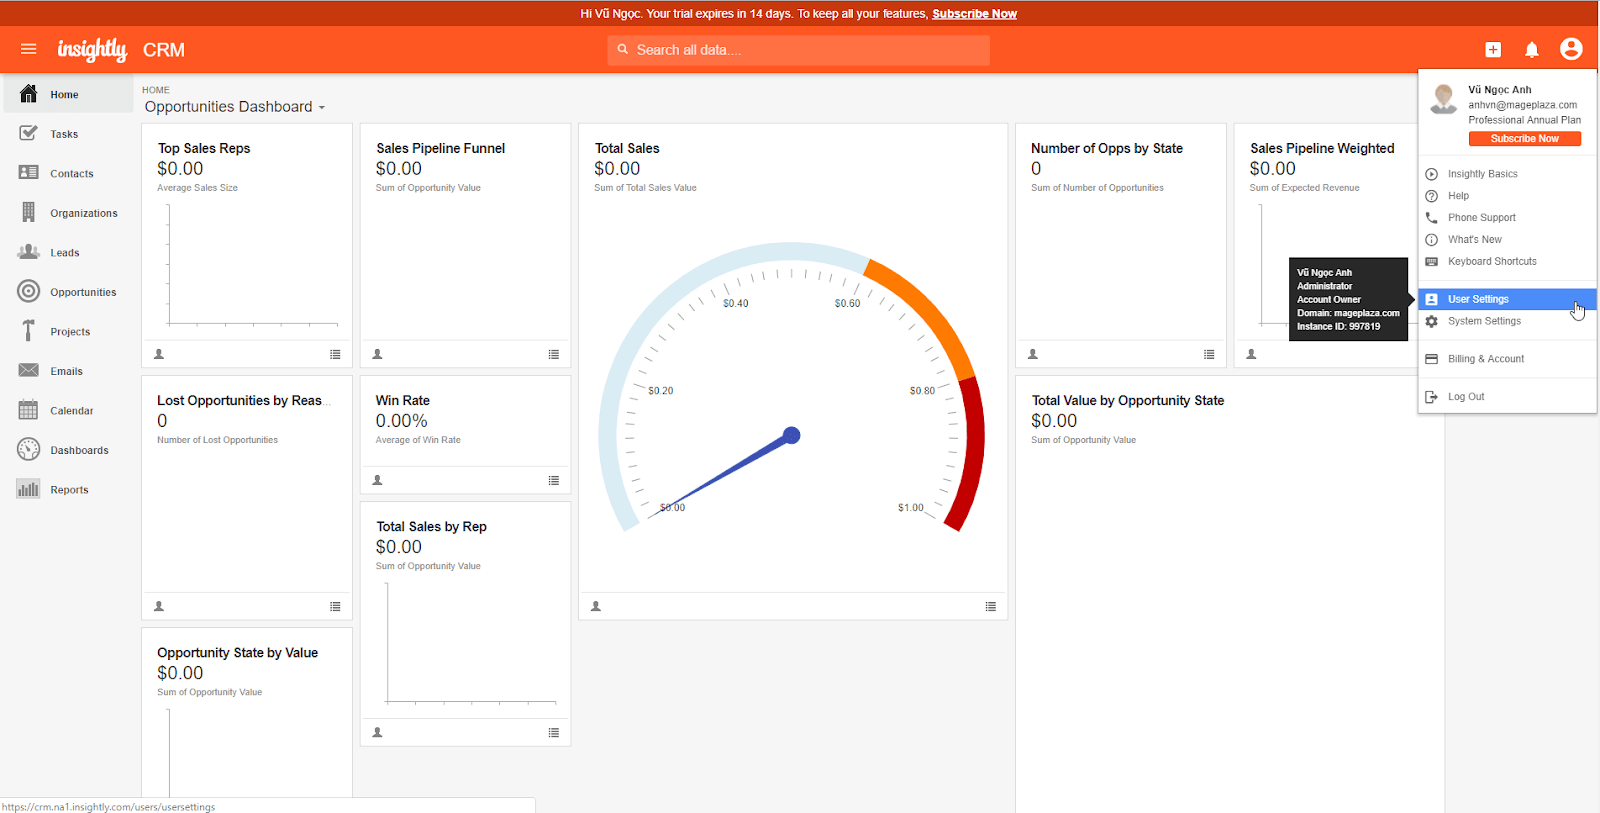The image size is (1600, 813).
Task: Click user icon on Lost Opportunities card
Action: point(159,606)
